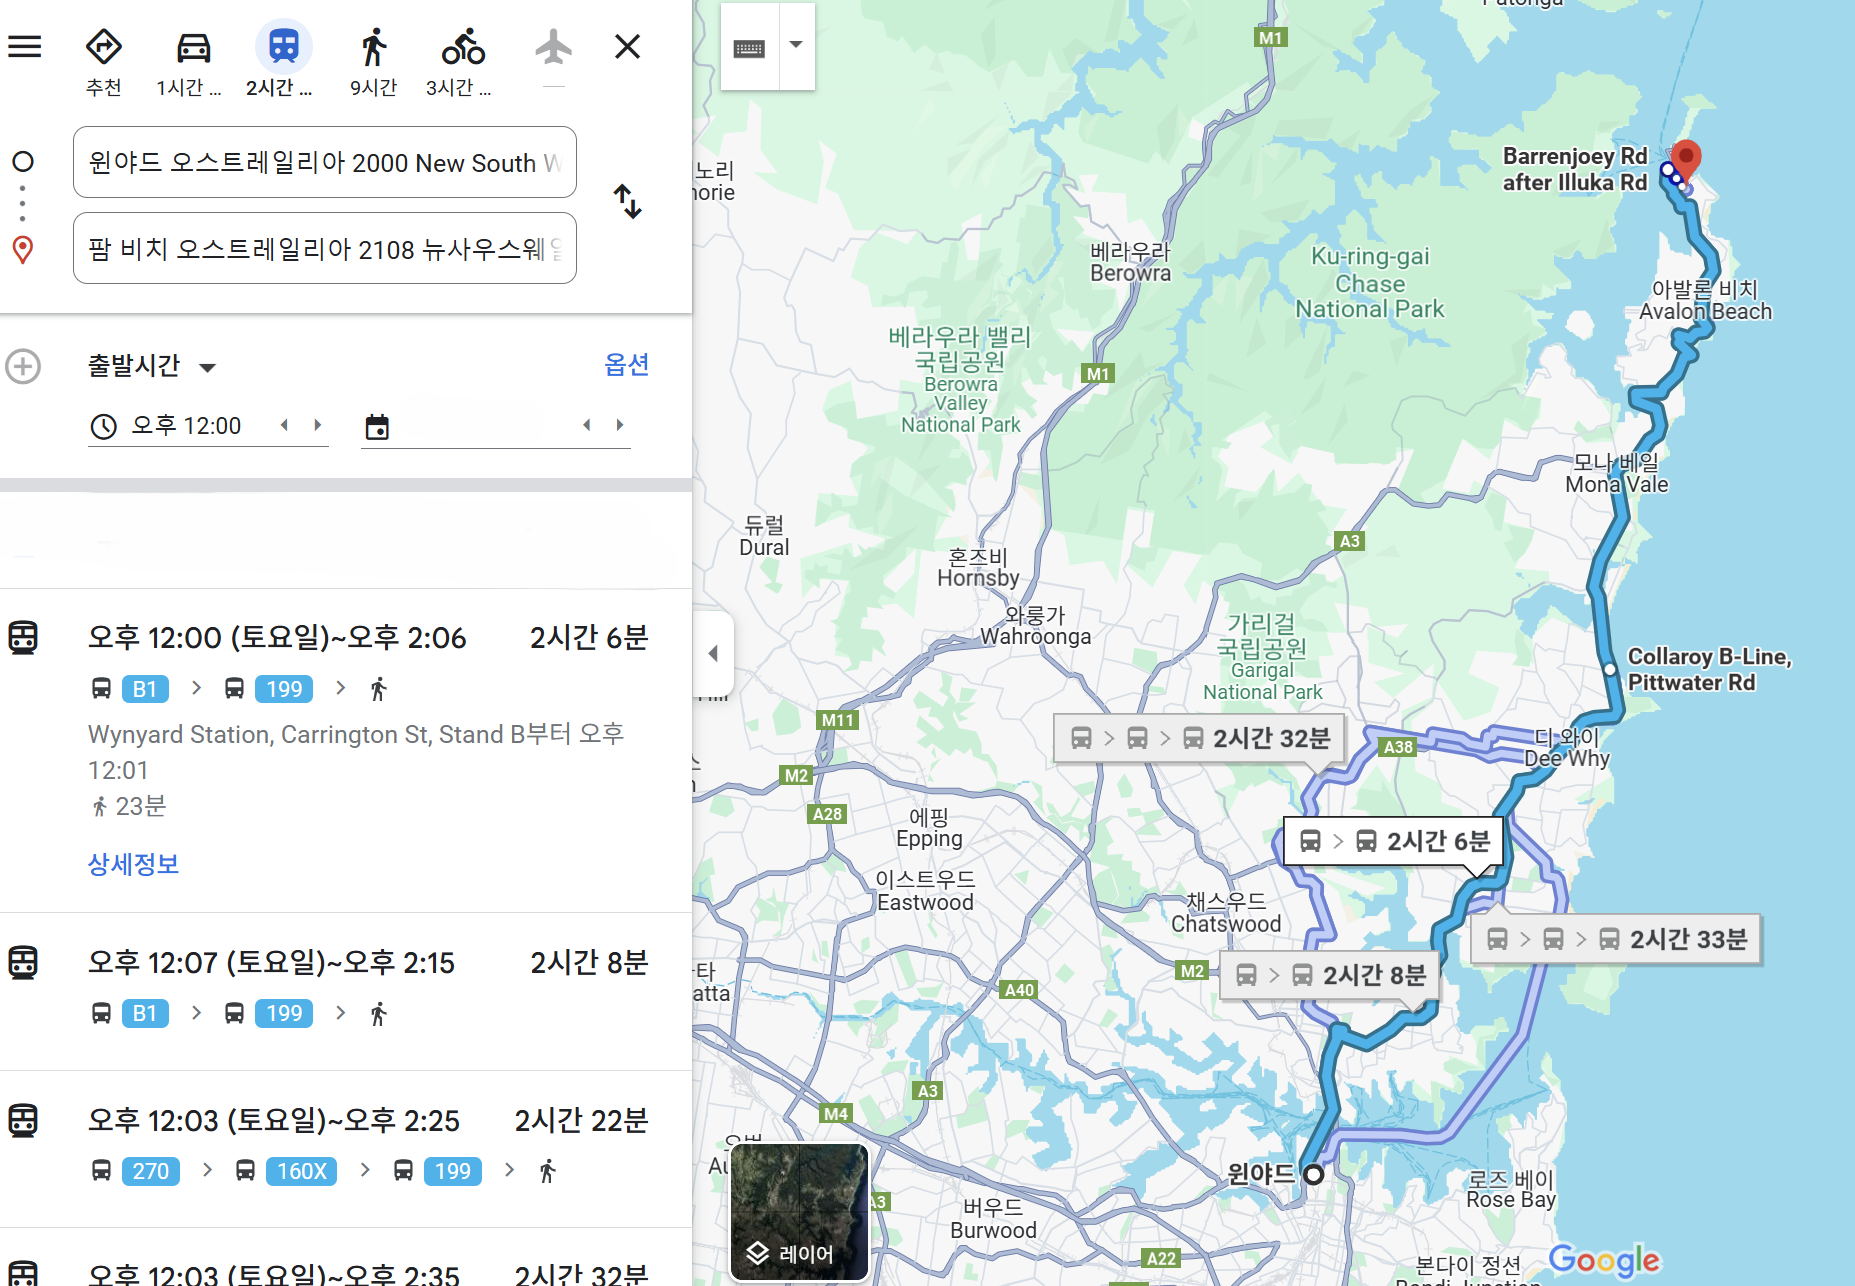Click the B1 badge in 12:07 route

[145, 1013]
